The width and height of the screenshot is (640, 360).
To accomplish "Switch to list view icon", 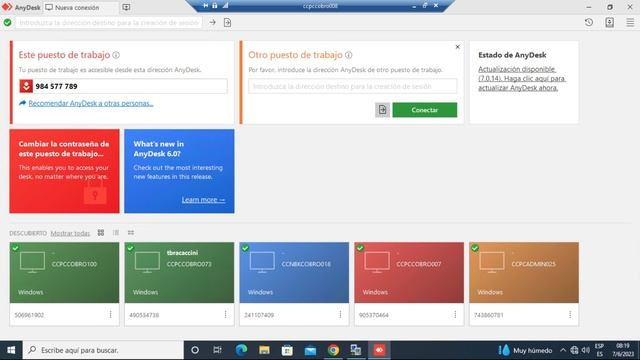I will click(x=116, y=233).
